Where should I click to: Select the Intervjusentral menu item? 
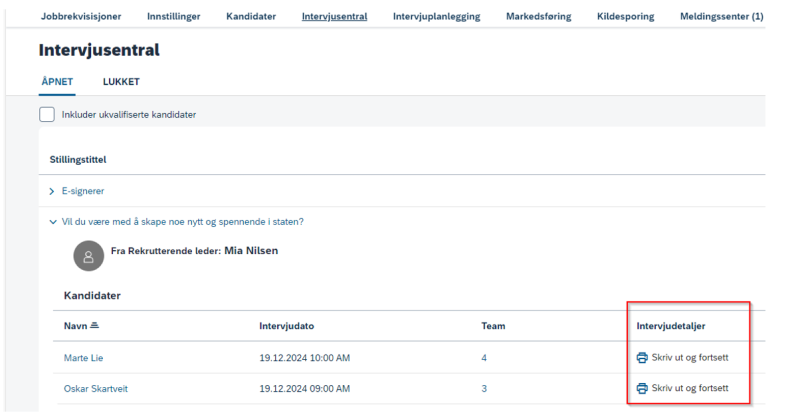334,16
